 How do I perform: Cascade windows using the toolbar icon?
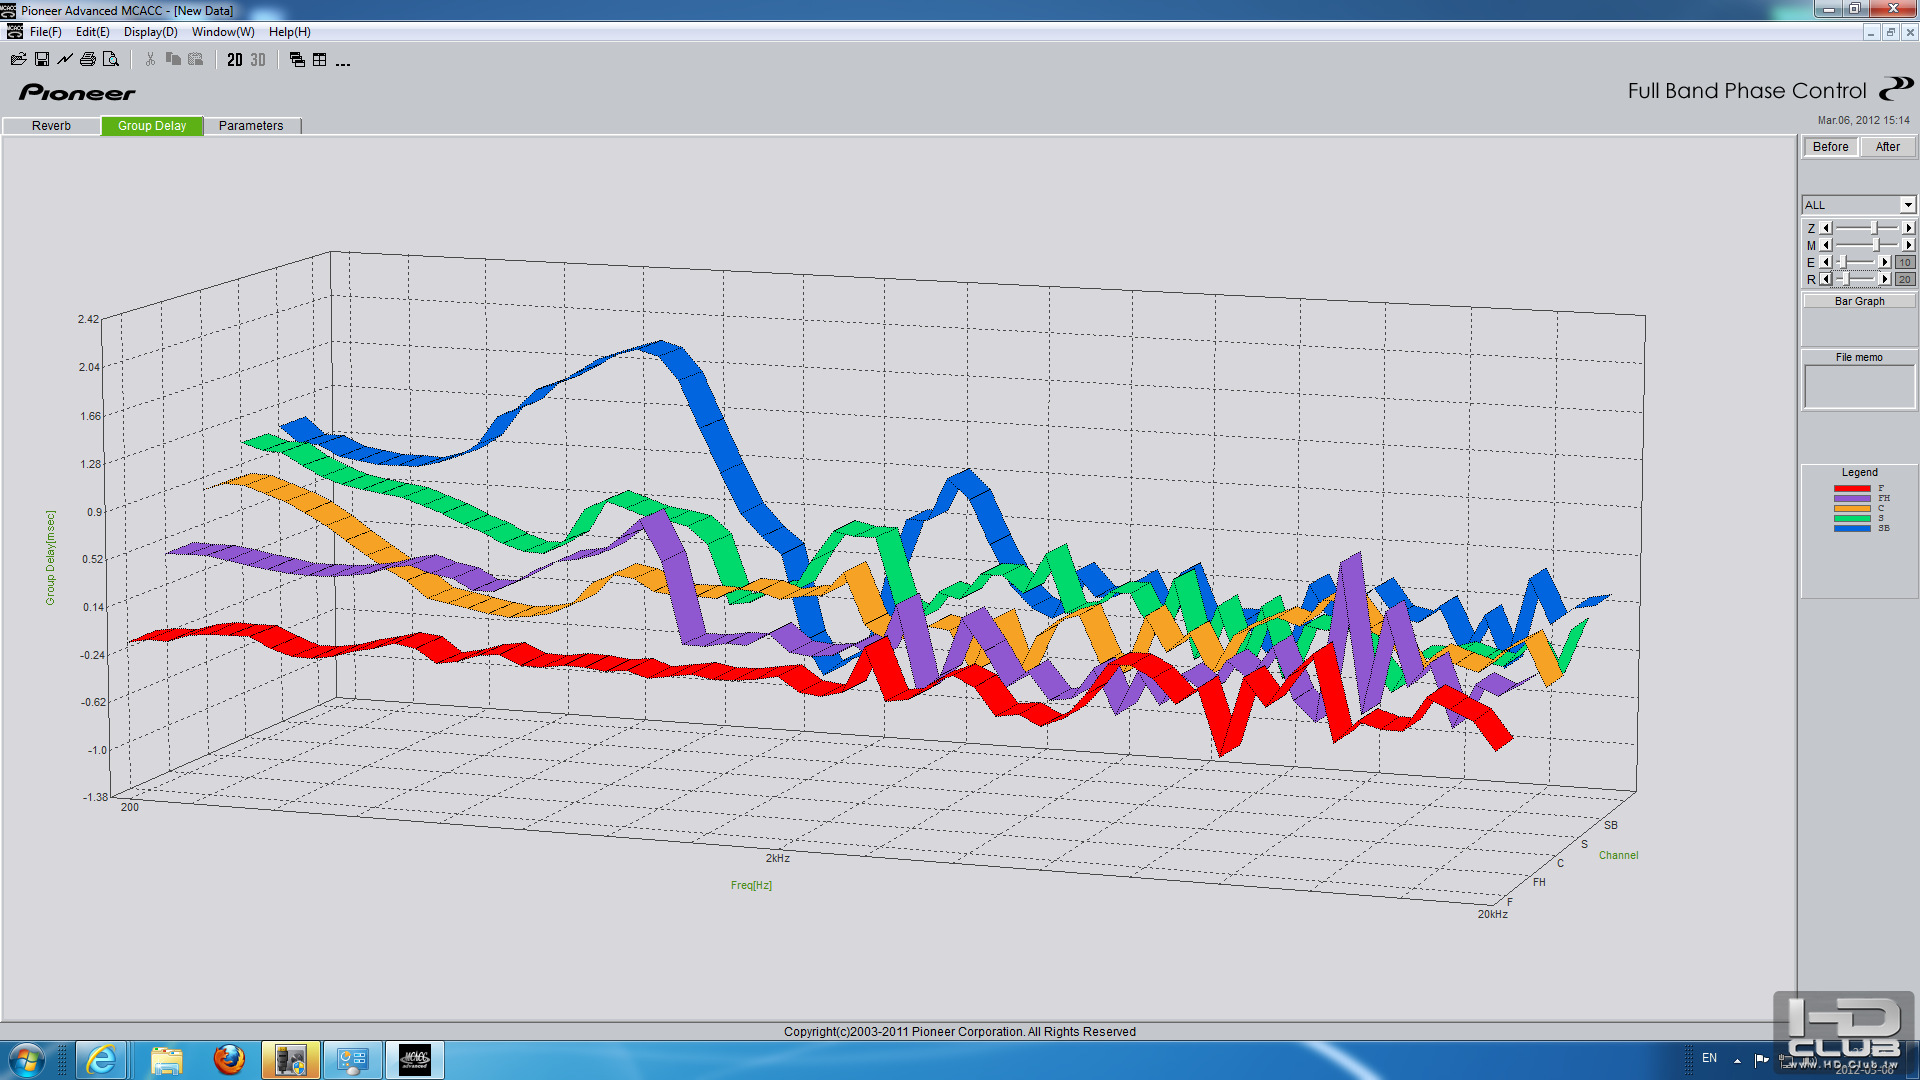click(297, 60)
